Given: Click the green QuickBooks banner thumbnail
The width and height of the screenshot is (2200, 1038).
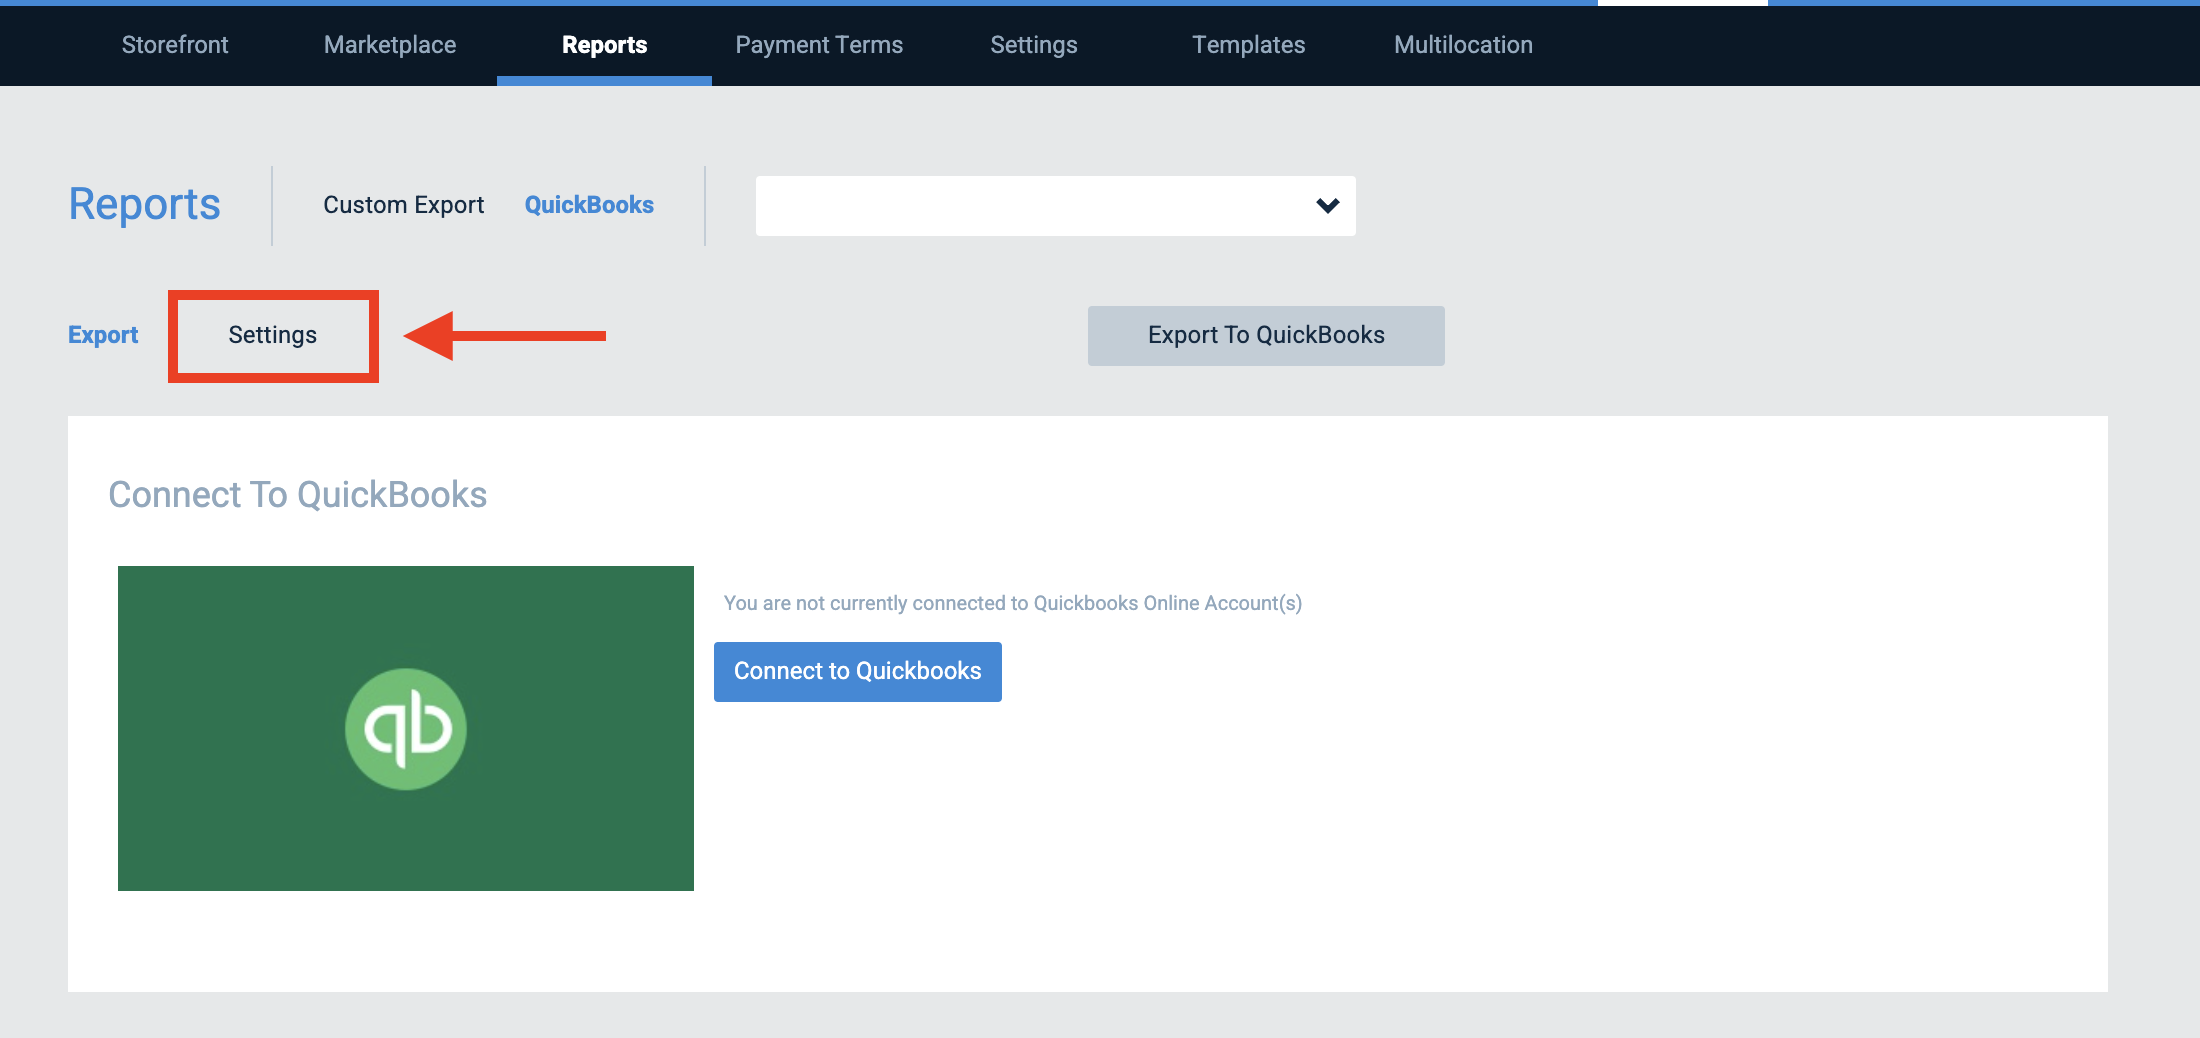Looking at the screenshot, I should pos(404,728).
